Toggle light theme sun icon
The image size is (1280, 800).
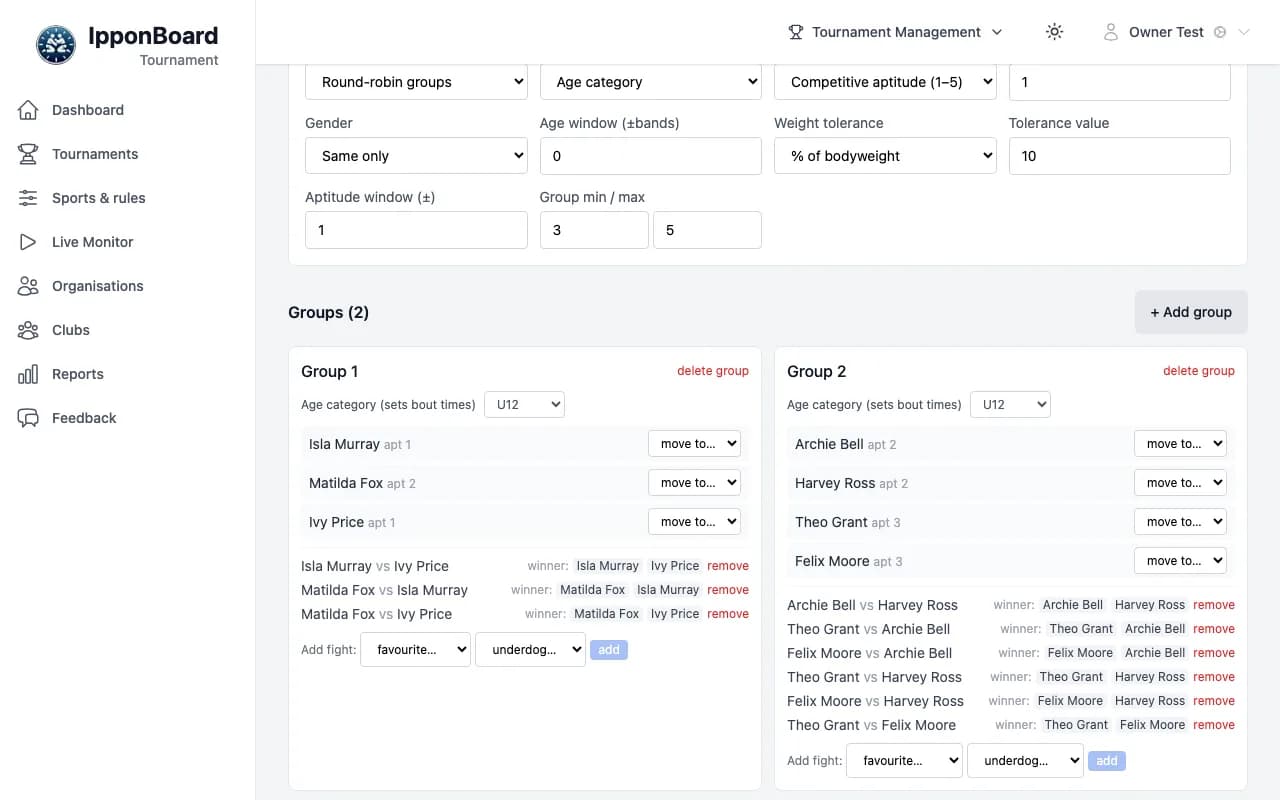point(1054,32)
